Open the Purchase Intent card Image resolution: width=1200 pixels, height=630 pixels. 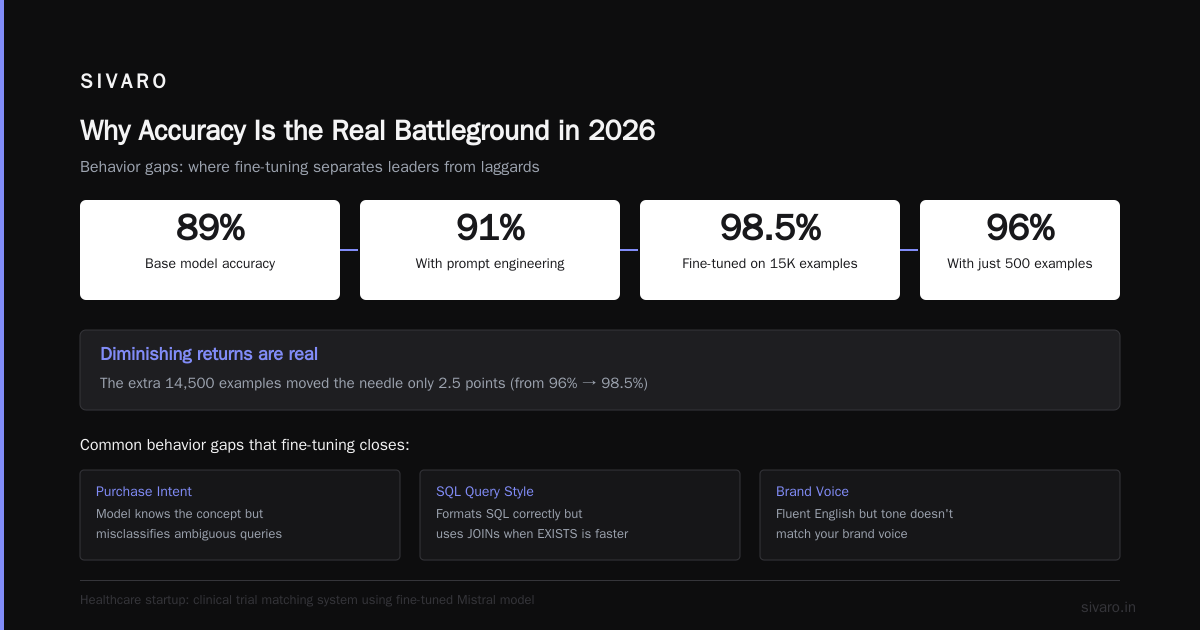tap(240, 515)
